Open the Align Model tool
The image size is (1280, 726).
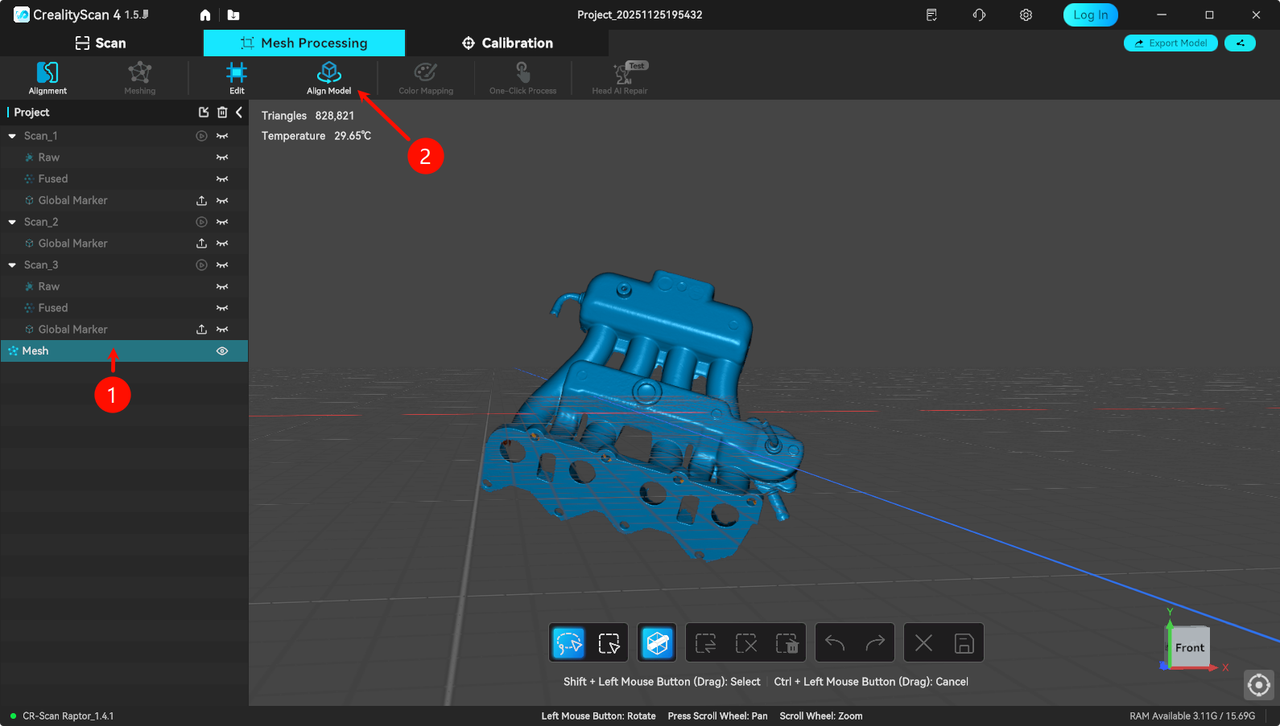coord(328,77)
